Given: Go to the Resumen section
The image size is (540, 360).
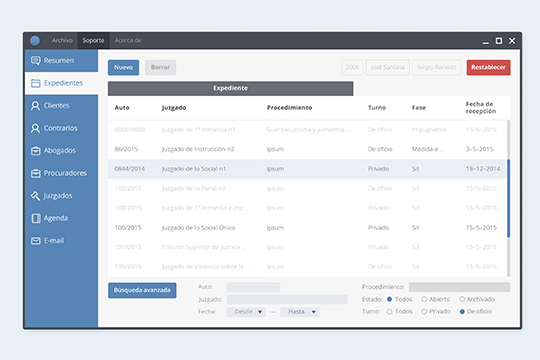Looking at the screenshot, I should click(x=61, y=61).
